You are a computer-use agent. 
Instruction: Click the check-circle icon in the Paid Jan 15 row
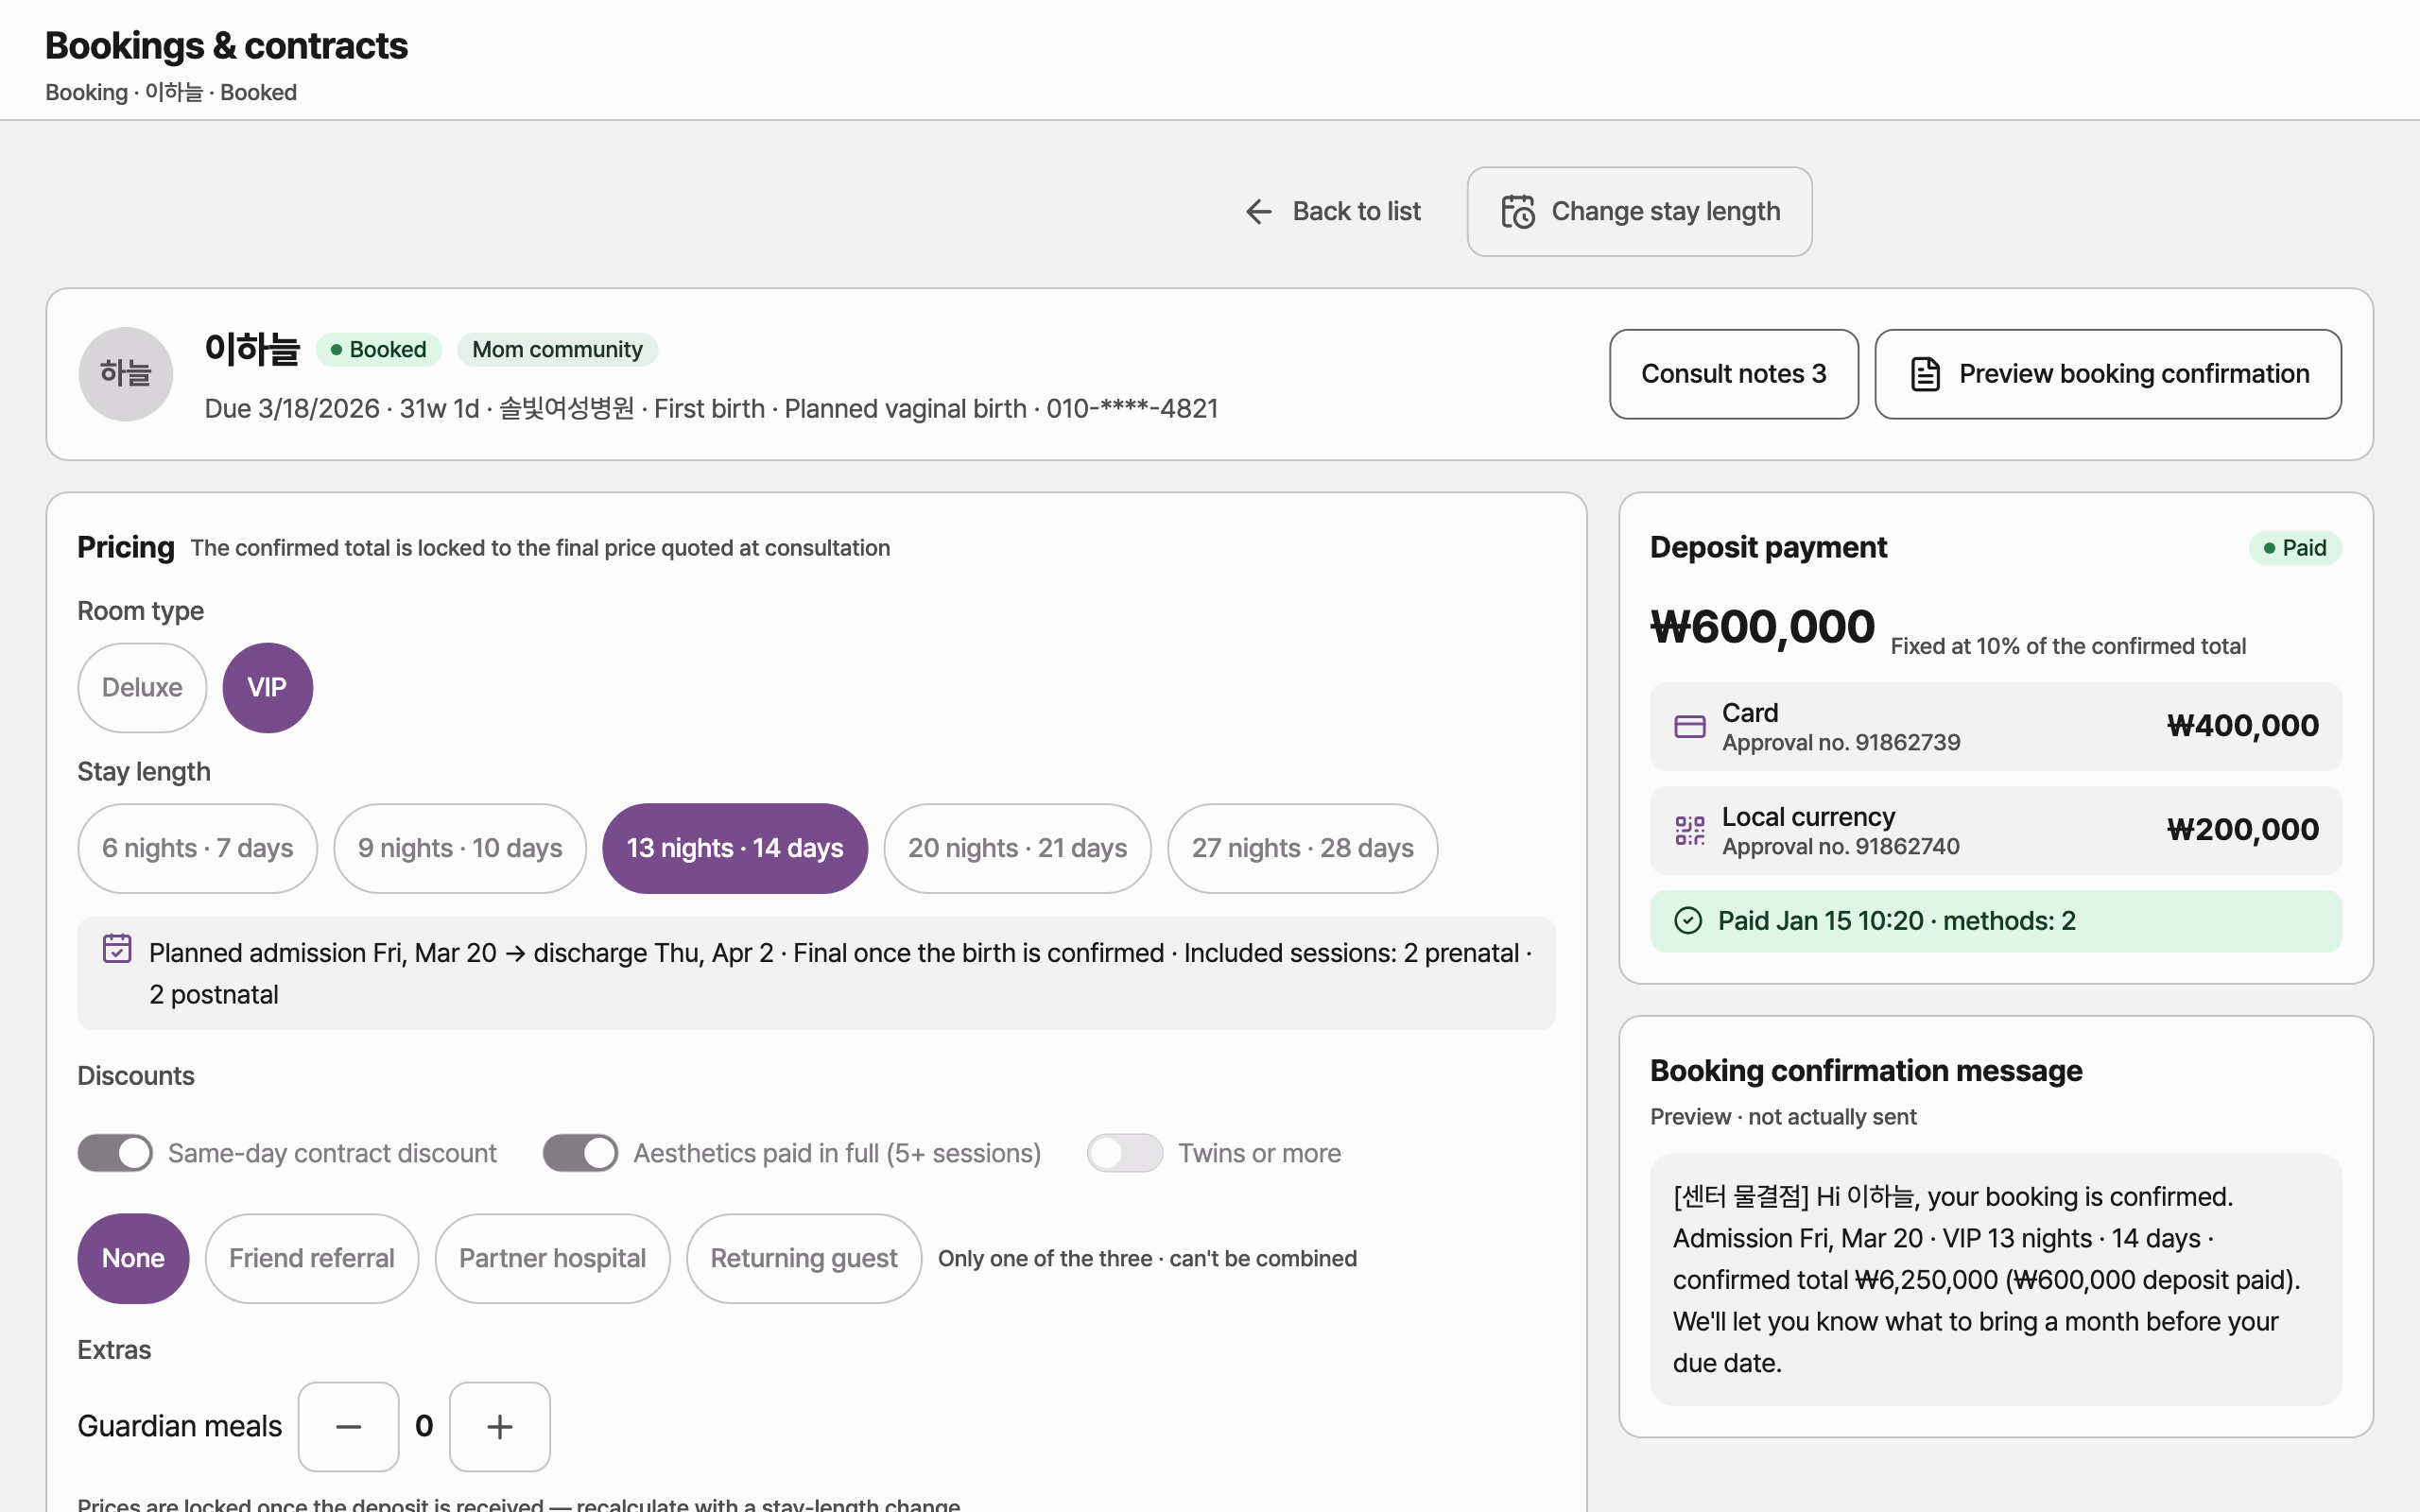pos(1687,920)
